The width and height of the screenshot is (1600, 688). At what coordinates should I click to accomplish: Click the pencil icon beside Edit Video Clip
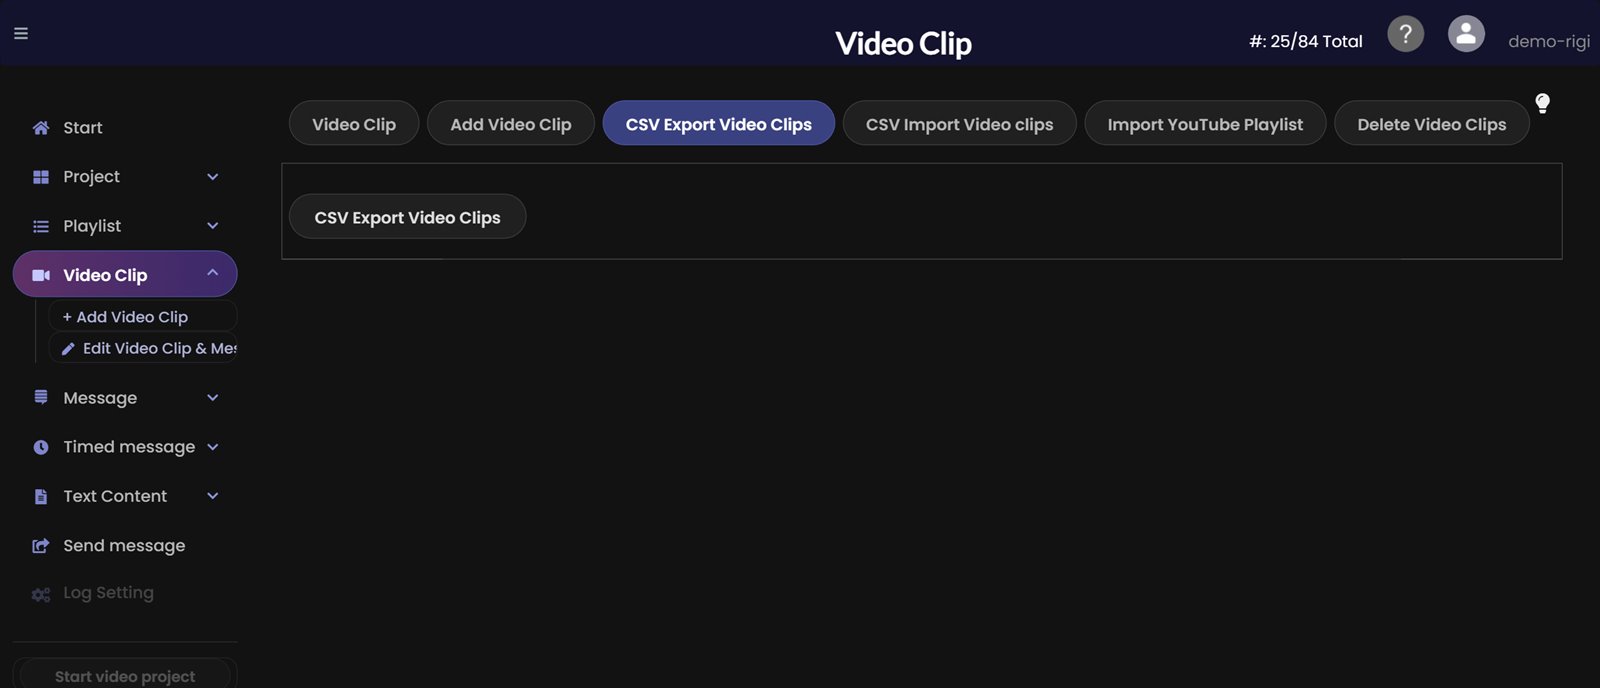68,349
